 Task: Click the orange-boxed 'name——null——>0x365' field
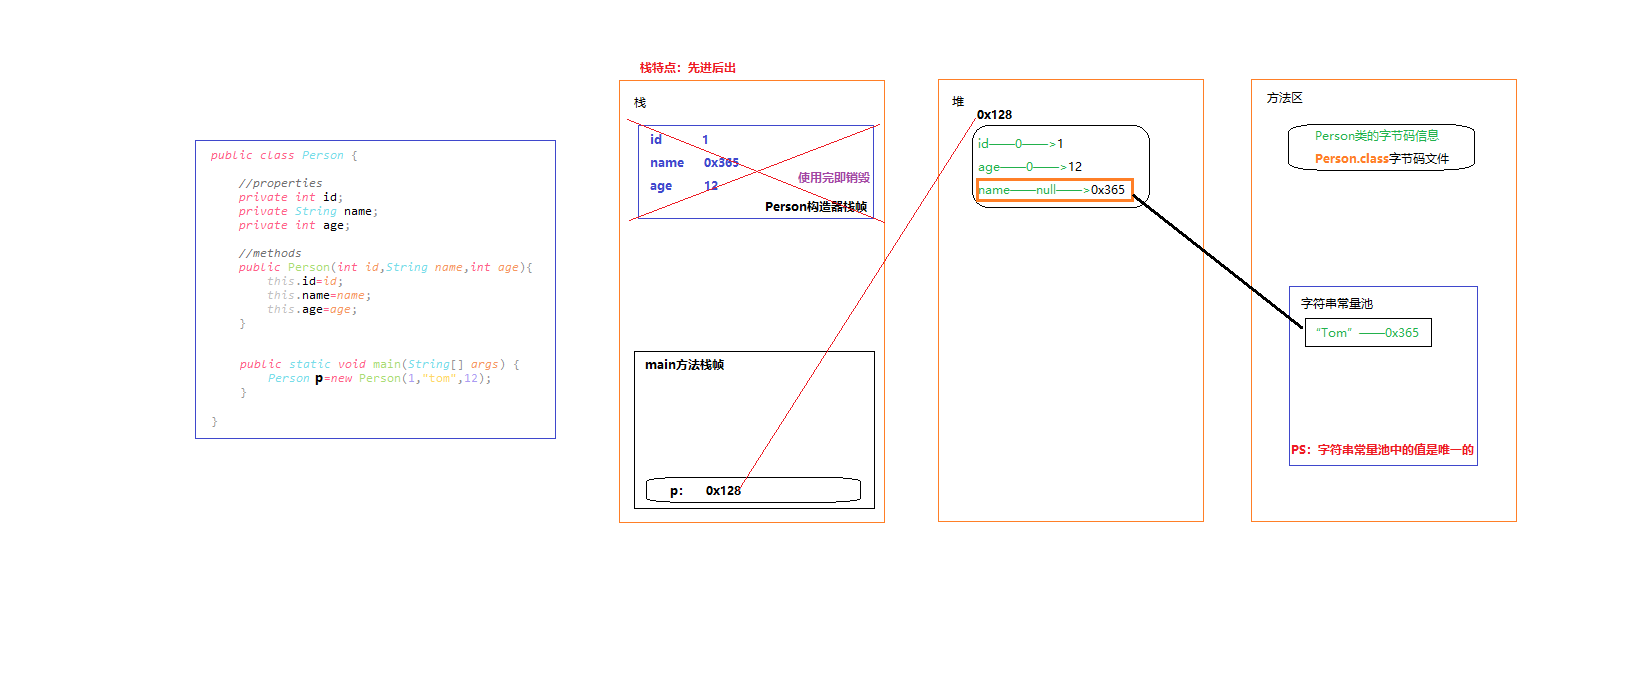(1054, 190)
